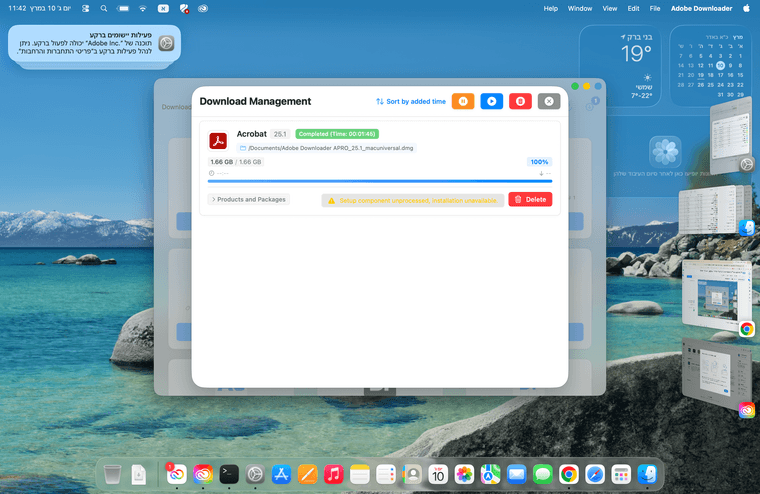This screenshot has height=494, width=760.
Task: Click the Wi-Fi status icon in menu bar
Action: [142, 8]
